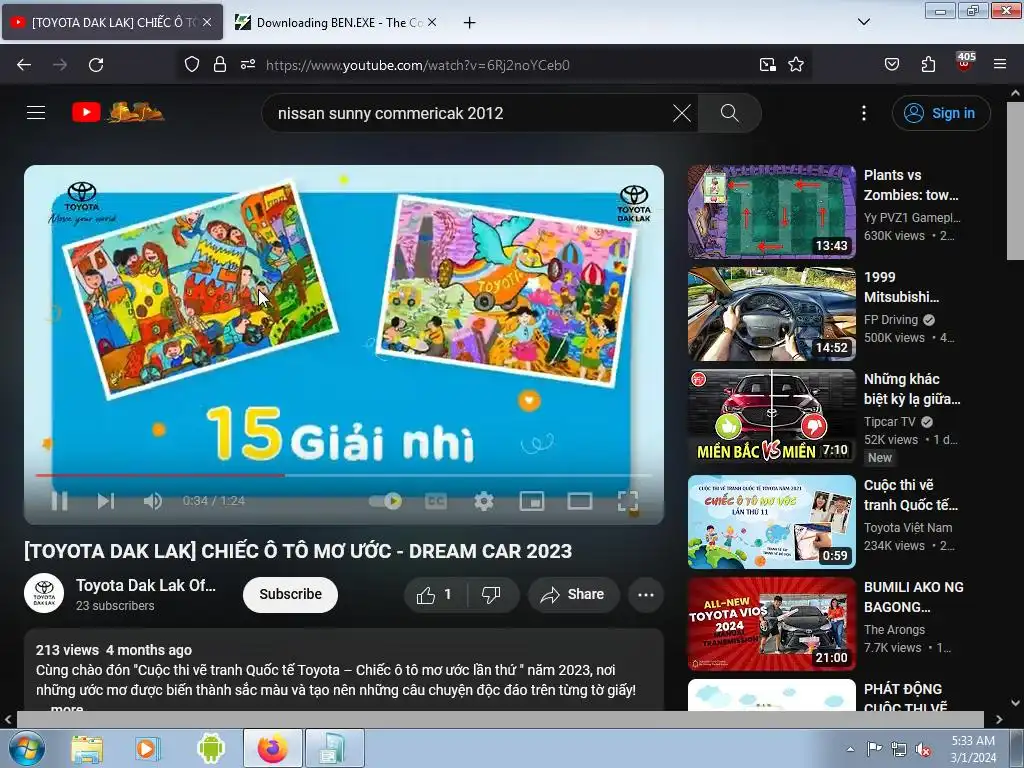This screenshot has height=768, width=1024.
Task: Skip to next video
Action: tap(106, 501)
